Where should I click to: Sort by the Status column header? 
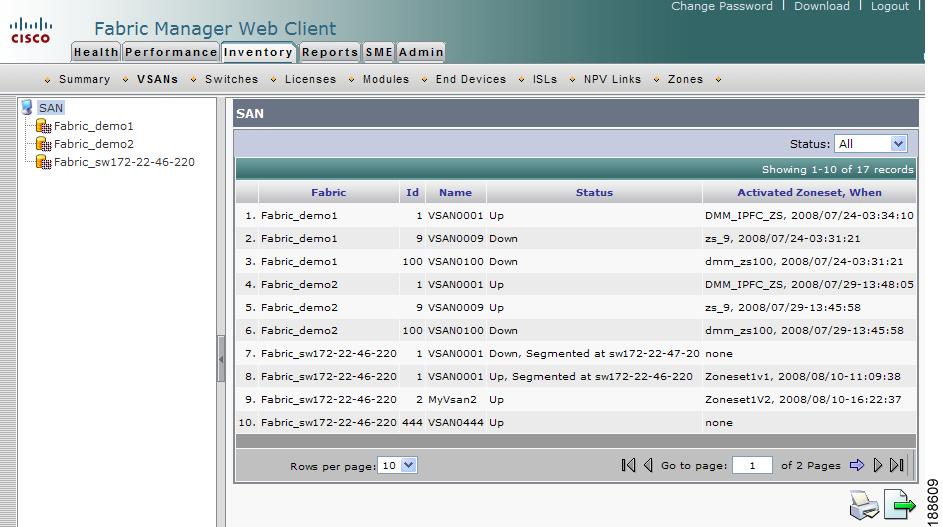[x=594, y=193]
